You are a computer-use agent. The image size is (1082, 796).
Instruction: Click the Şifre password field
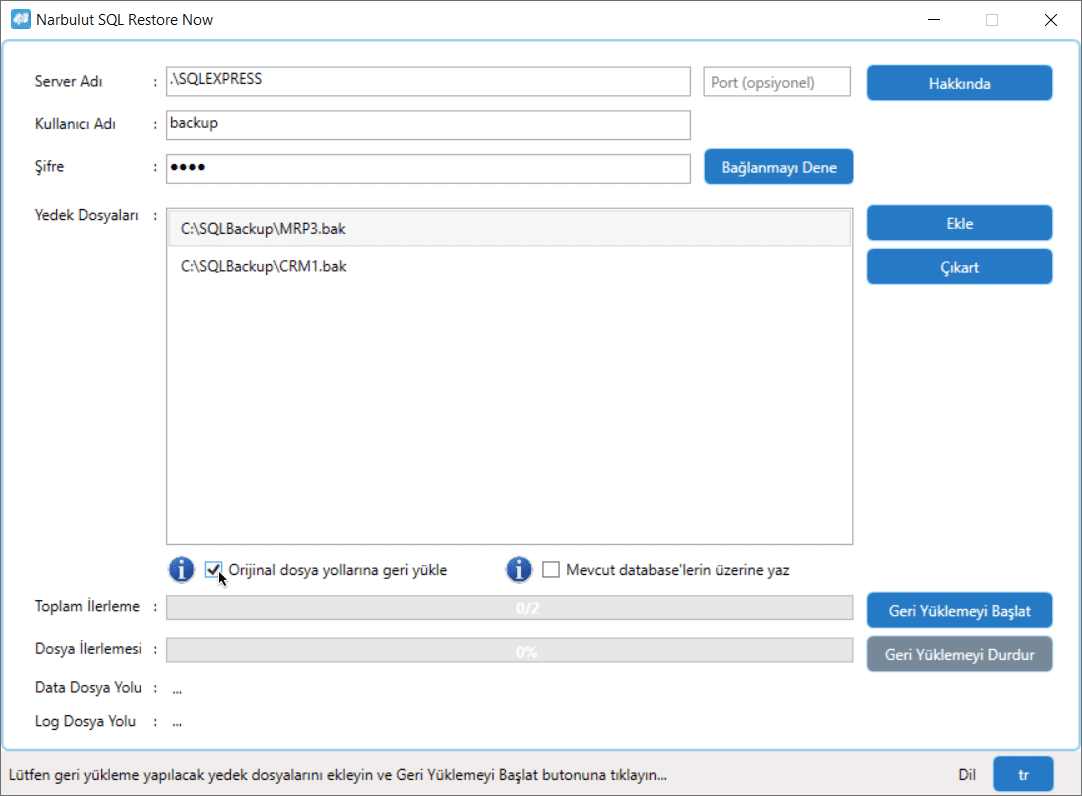pos(428,168)
